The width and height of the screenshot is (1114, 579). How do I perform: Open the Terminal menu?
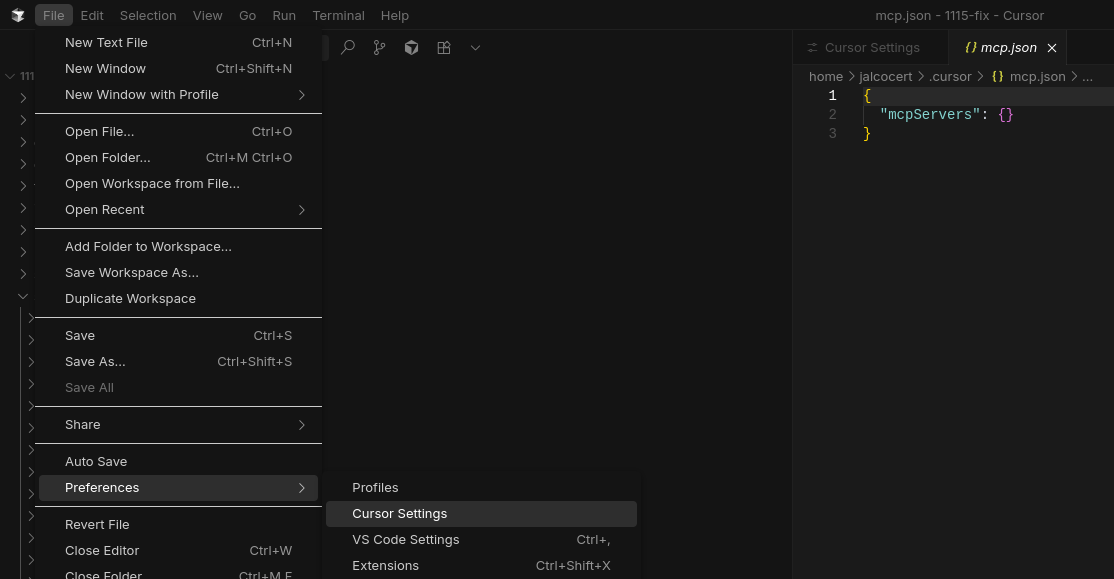coord(338,15)
